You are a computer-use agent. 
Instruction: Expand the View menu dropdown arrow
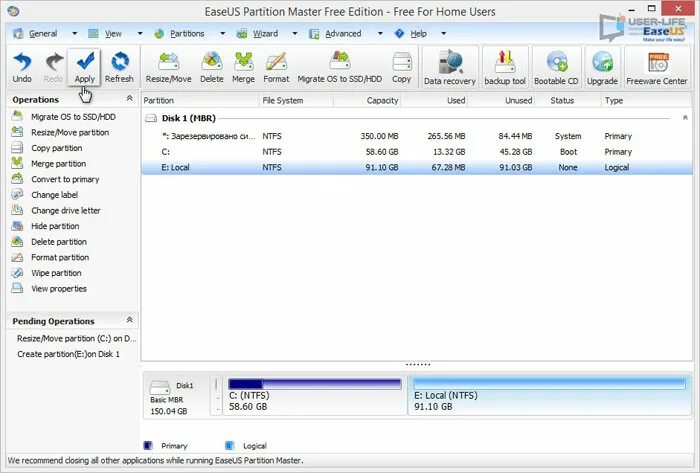[x=140, y=33]
